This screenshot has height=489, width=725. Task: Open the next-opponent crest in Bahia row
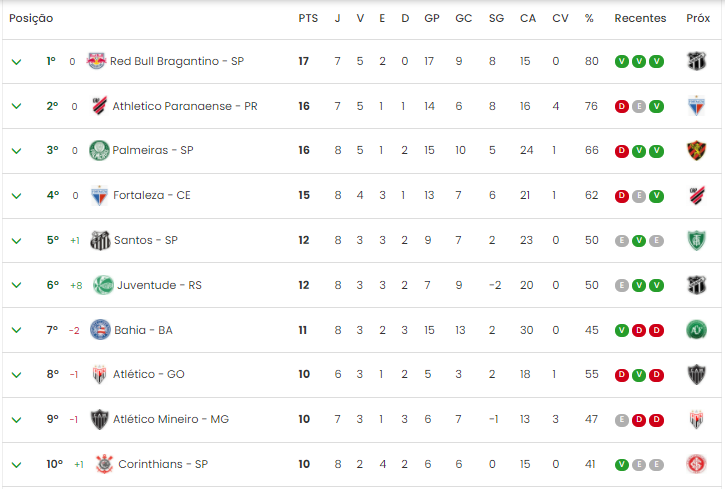[696, 330]
